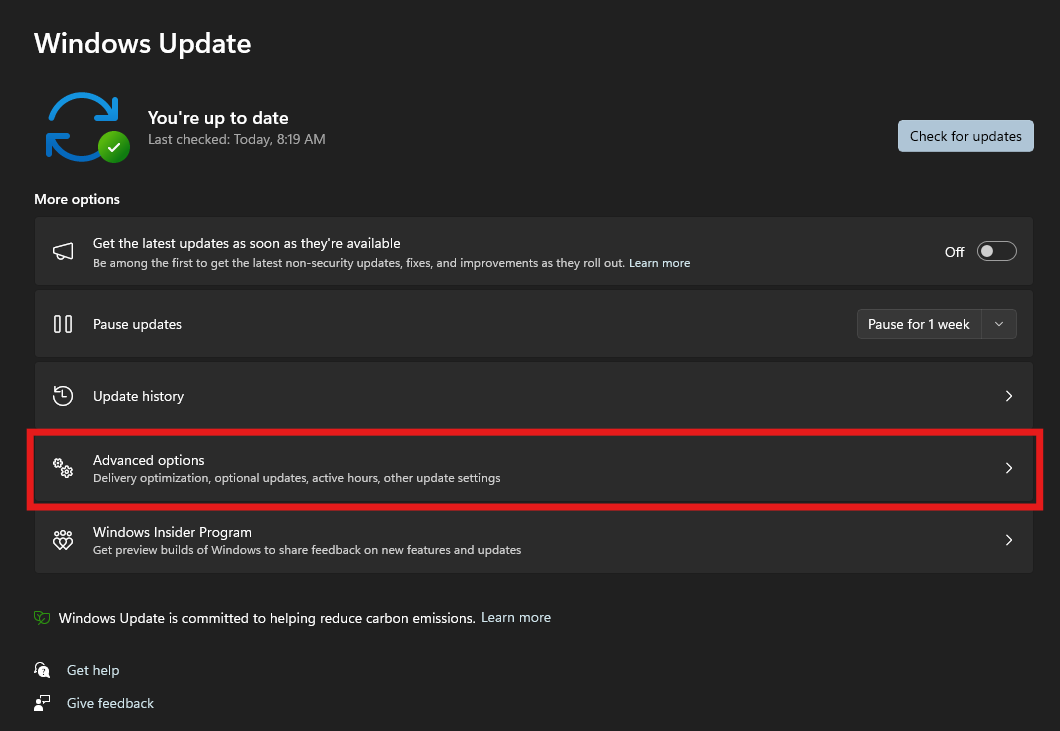This screenshot has width=1060, height=731.
Task: Open Windows Insider Program via its chevron
Action: tap(1009, 540)
